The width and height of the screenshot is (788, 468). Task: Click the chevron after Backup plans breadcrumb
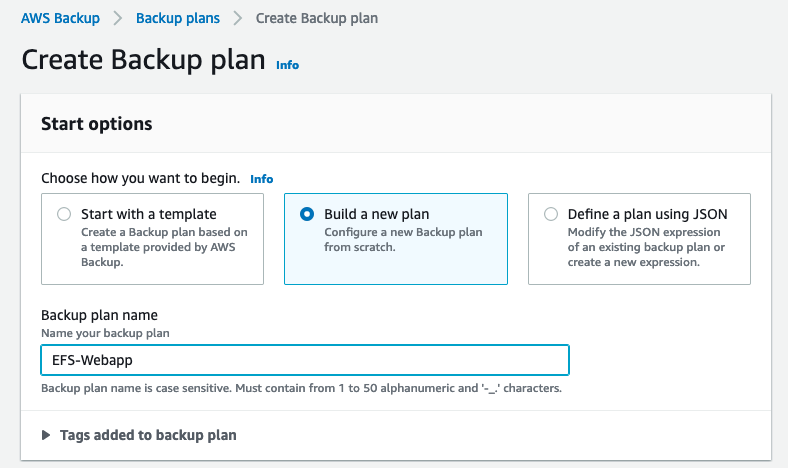tap(238, 18)
